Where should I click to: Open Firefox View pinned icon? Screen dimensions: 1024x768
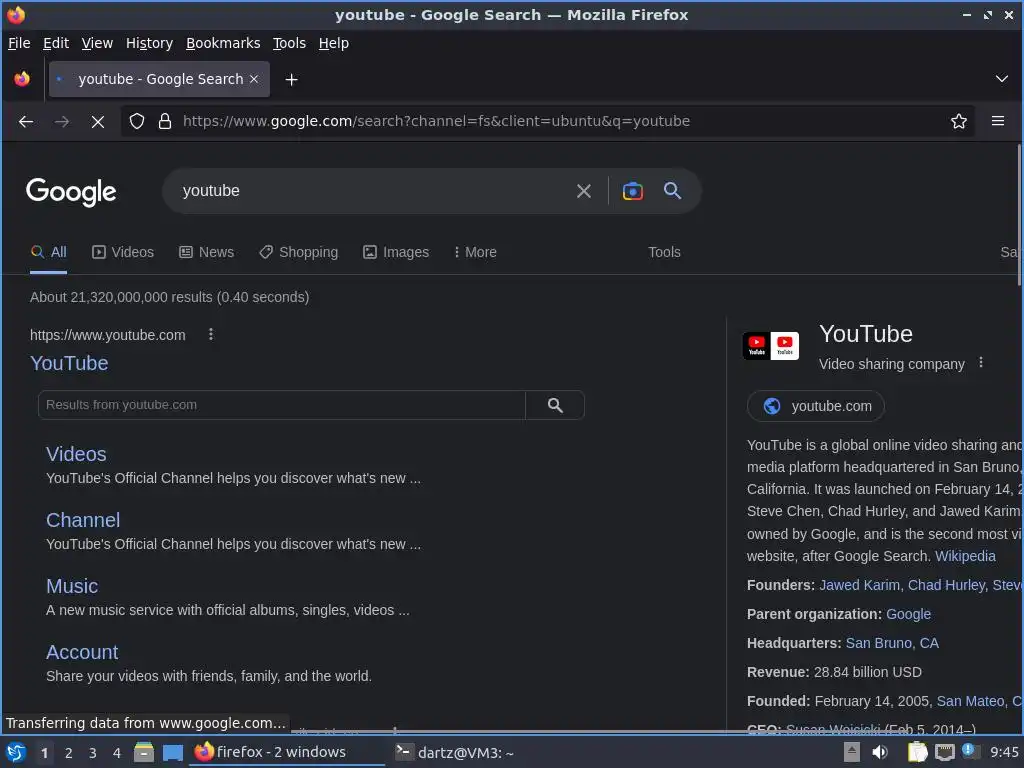click(22, 79)
